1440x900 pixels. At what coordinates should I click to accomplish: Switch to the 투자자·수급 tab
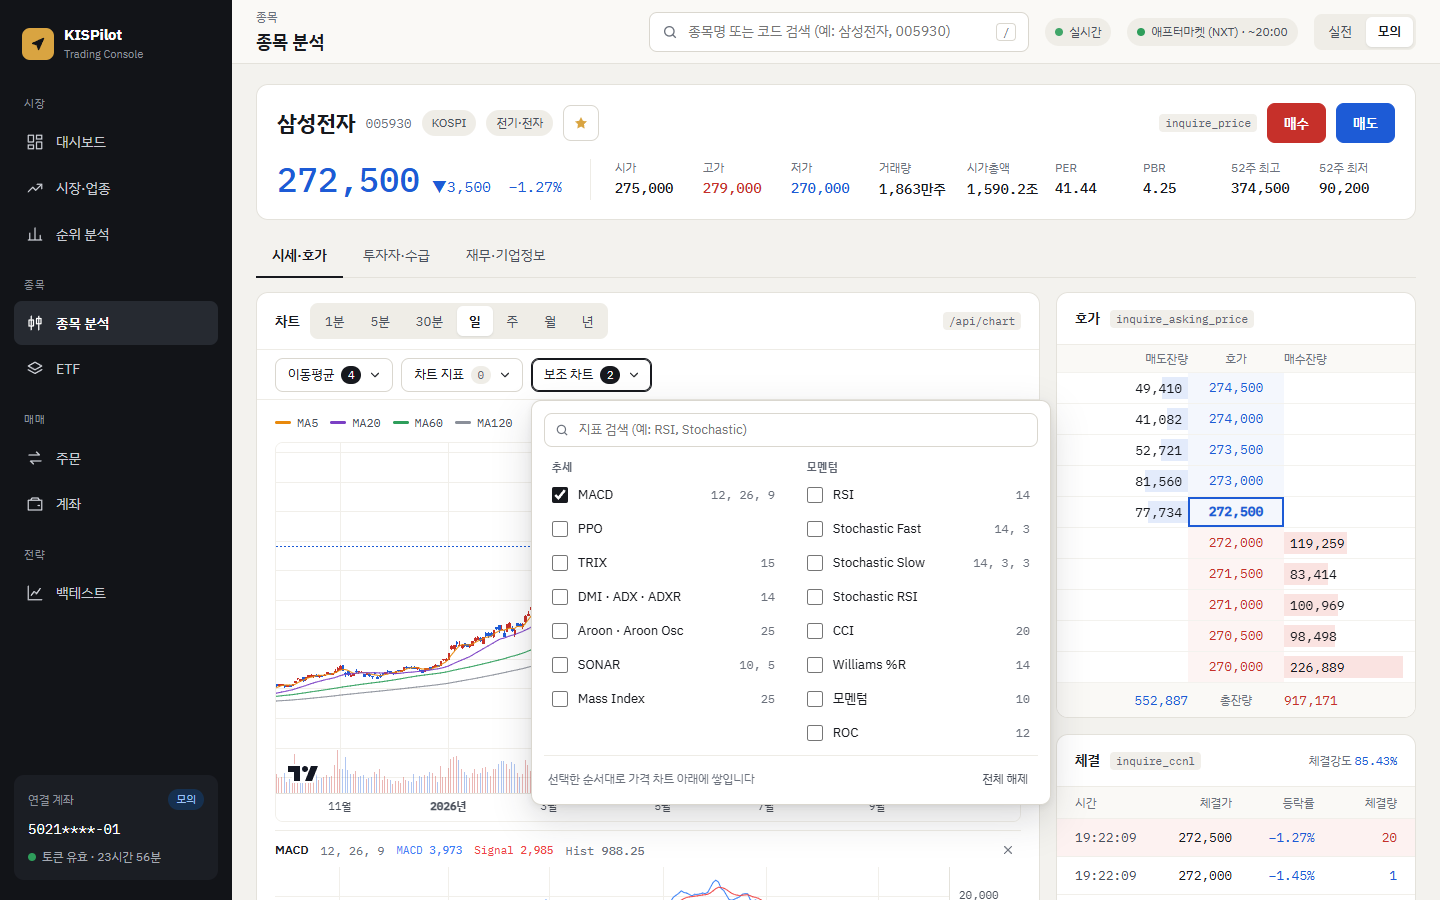(396, 256)
